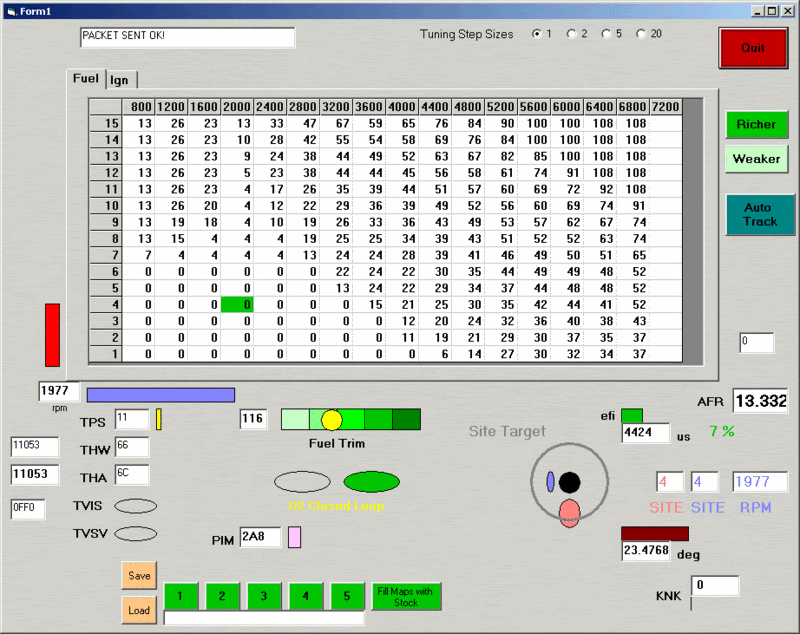800x634 pixels.
Task: Click Fill Maps with Stock
Action: 406,596
